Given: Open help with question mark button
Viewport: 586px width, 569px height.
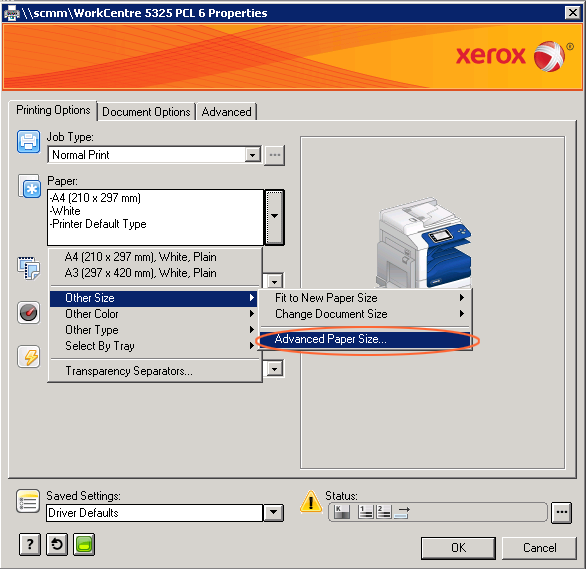Looking at the screenshot, I should tap(30, 544).
